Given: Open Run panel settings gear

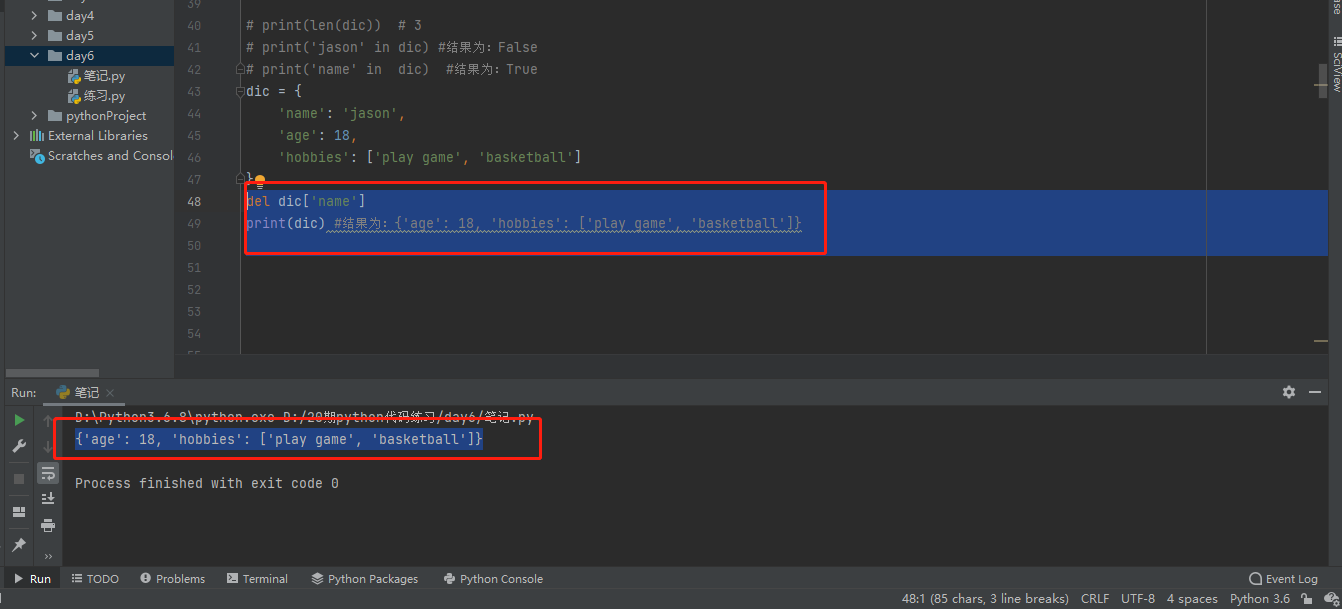Looking at the screenshot, I should point(1289,392).
